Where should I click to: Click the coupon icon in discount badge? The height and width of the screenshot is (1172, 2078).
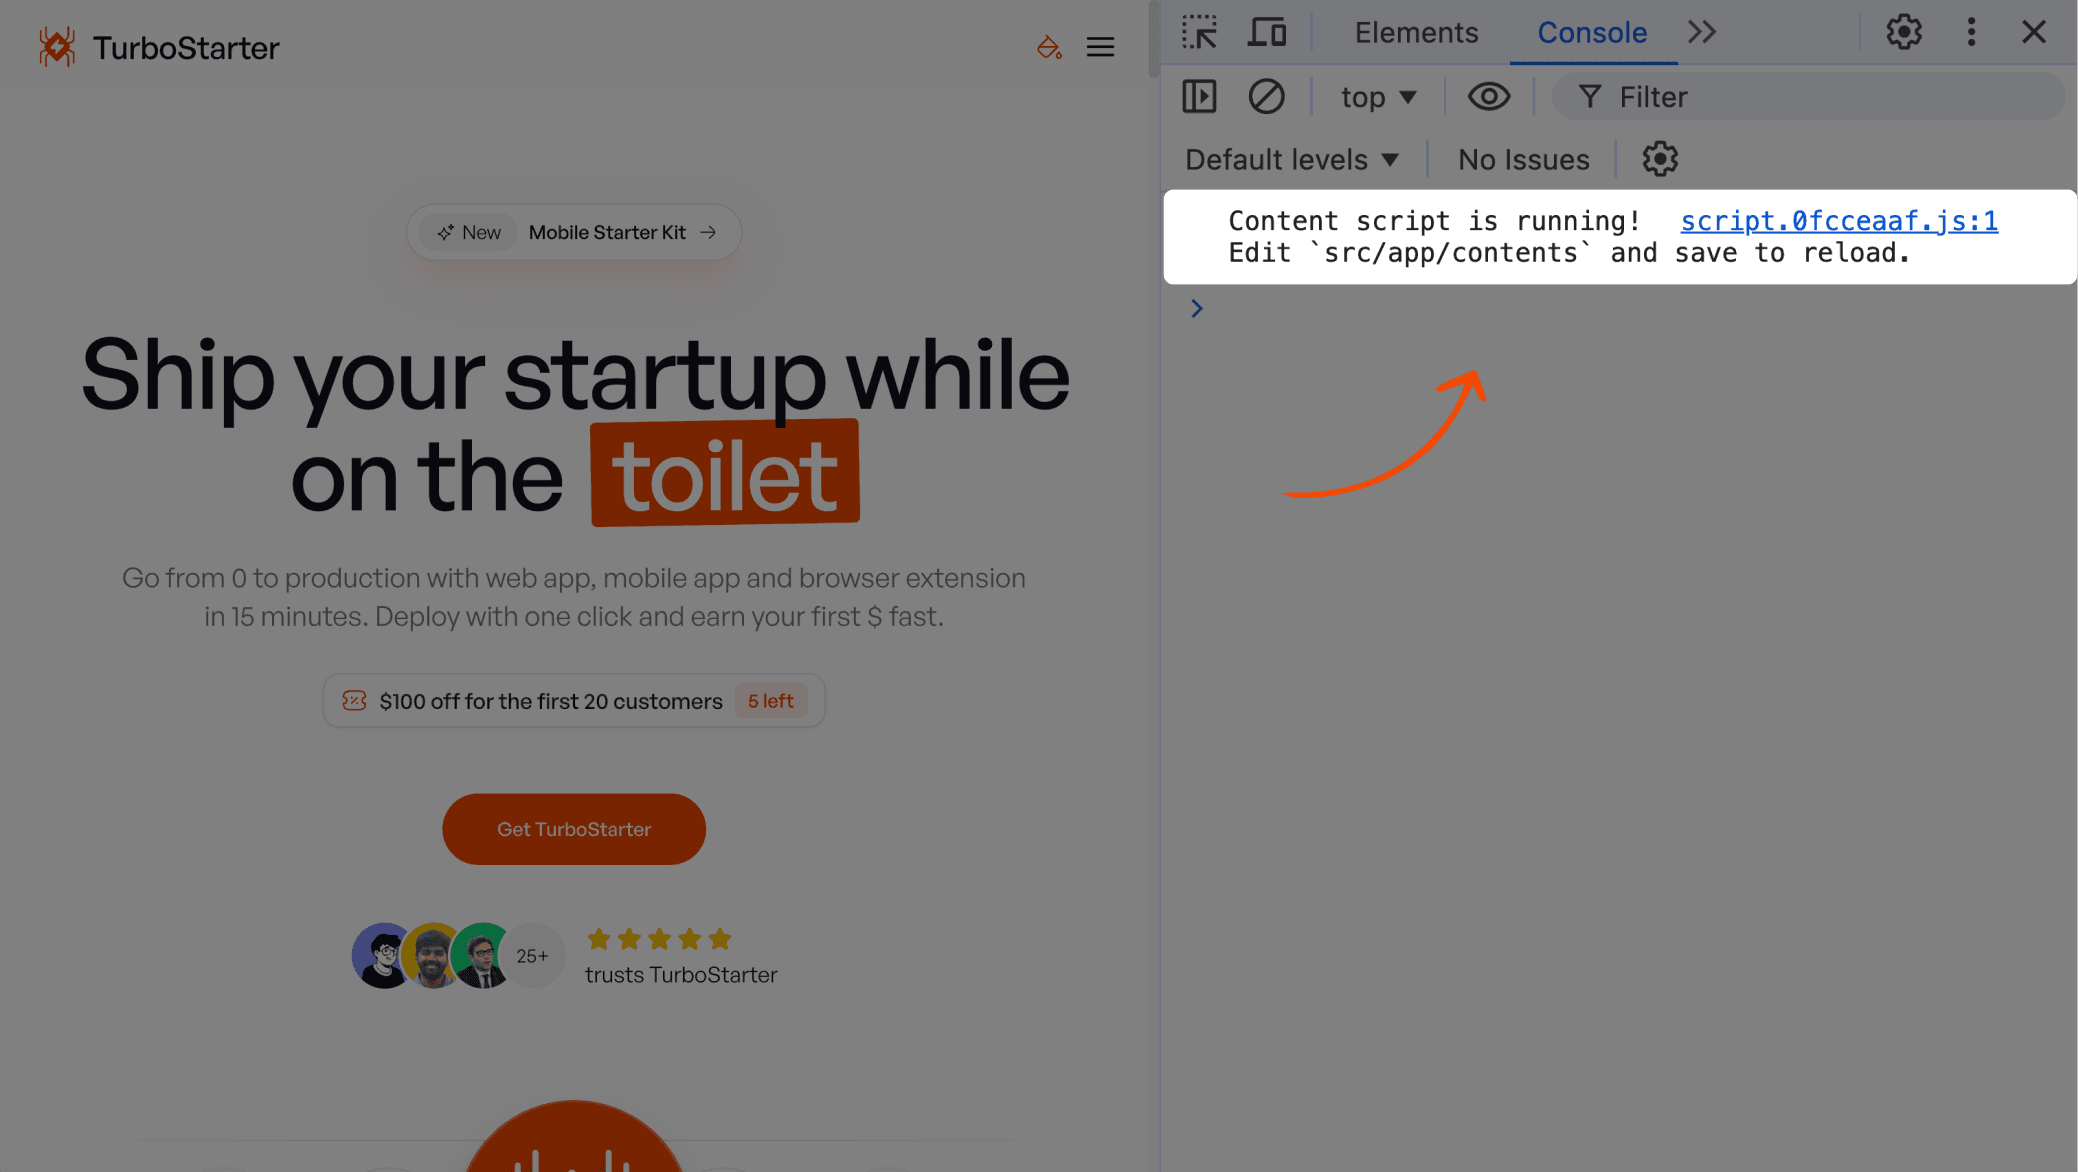[x=354, y=700]
